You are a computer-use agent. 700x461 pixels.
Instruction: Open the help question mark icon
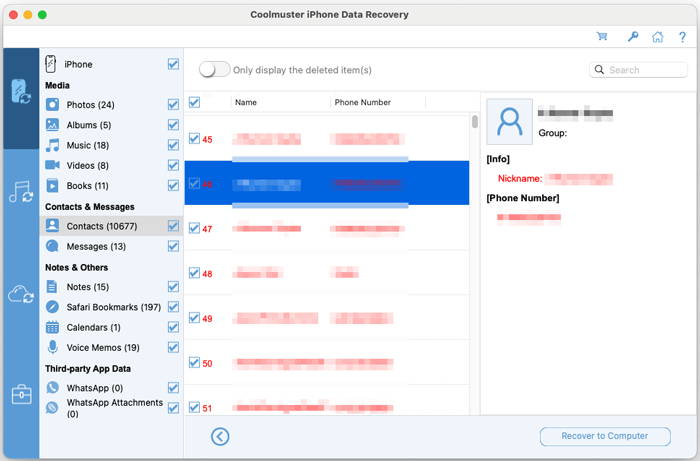pos(682,37)
